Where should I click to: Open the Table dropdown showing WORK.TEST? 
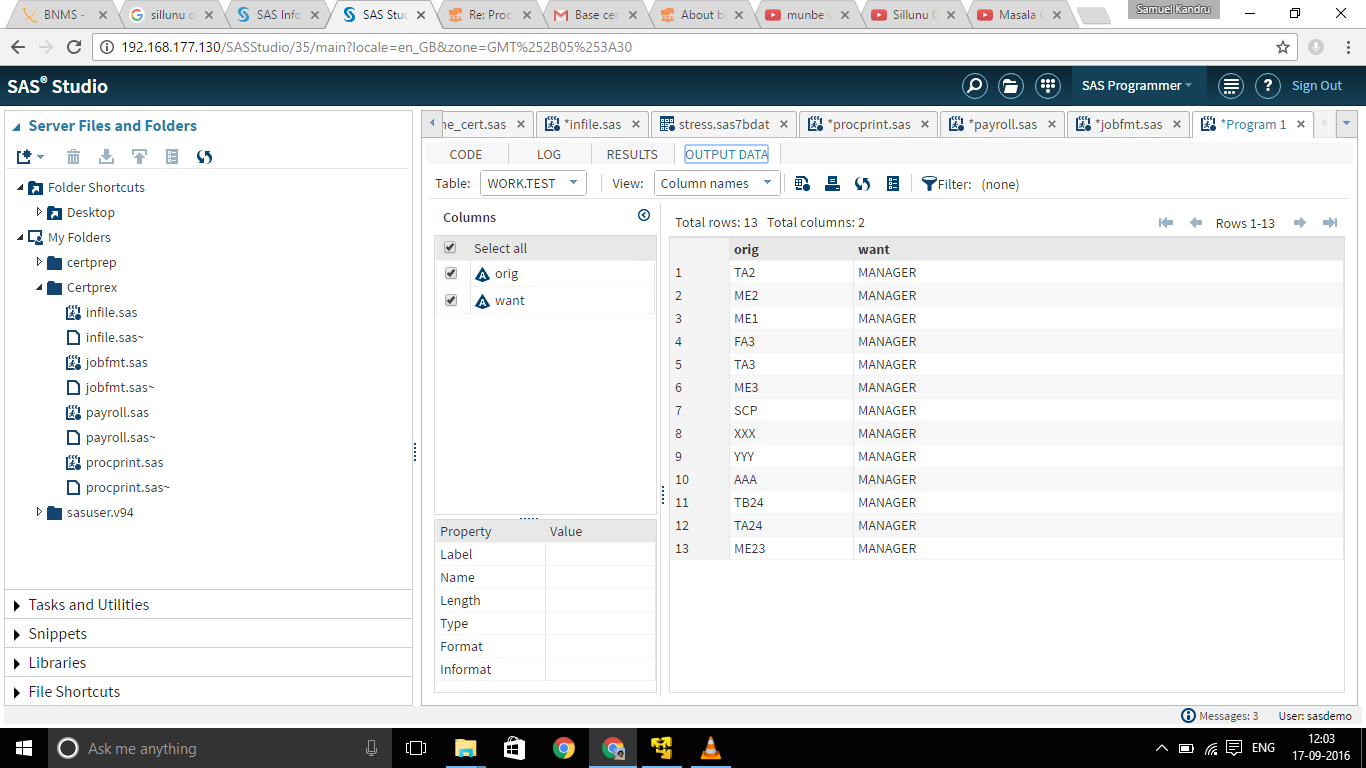pyautogui.click(x=531, y=183)
